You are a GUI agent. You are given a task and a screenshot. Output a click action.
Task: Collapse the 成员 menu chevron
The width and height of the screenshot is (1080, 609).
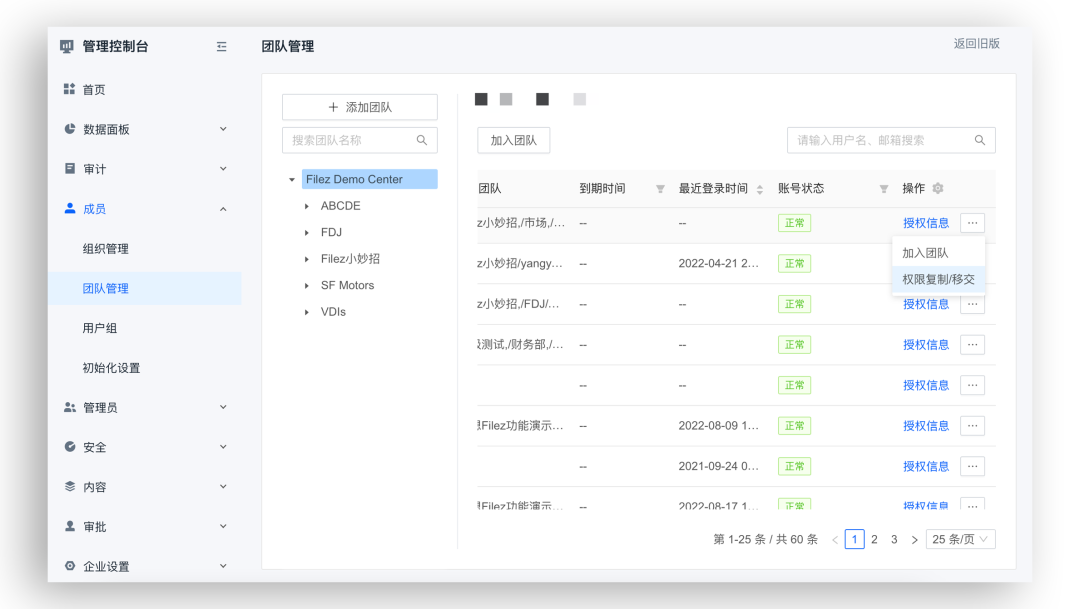coord(223,209)
